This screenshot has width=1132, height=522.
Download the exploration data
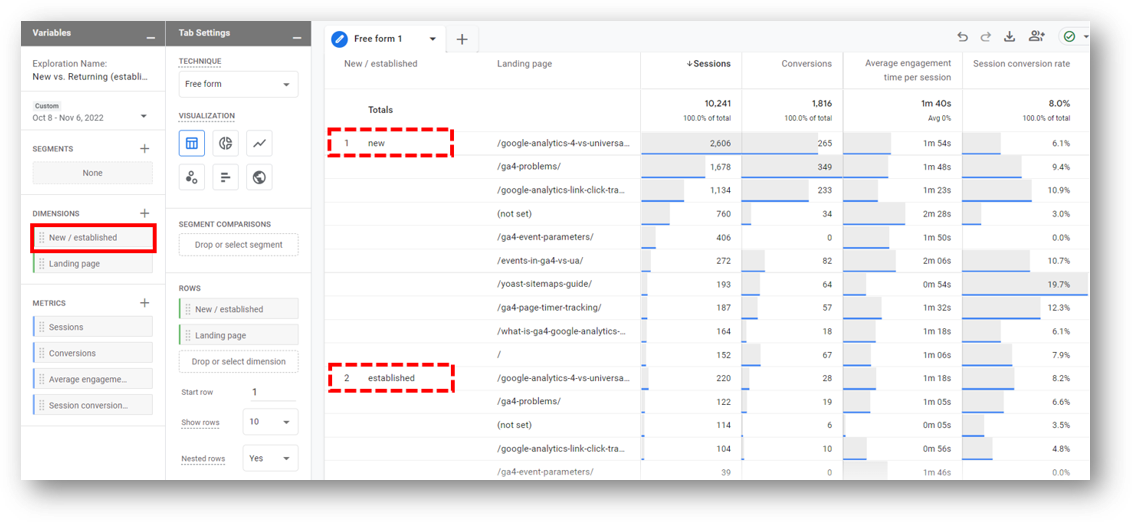(1009, 37)
